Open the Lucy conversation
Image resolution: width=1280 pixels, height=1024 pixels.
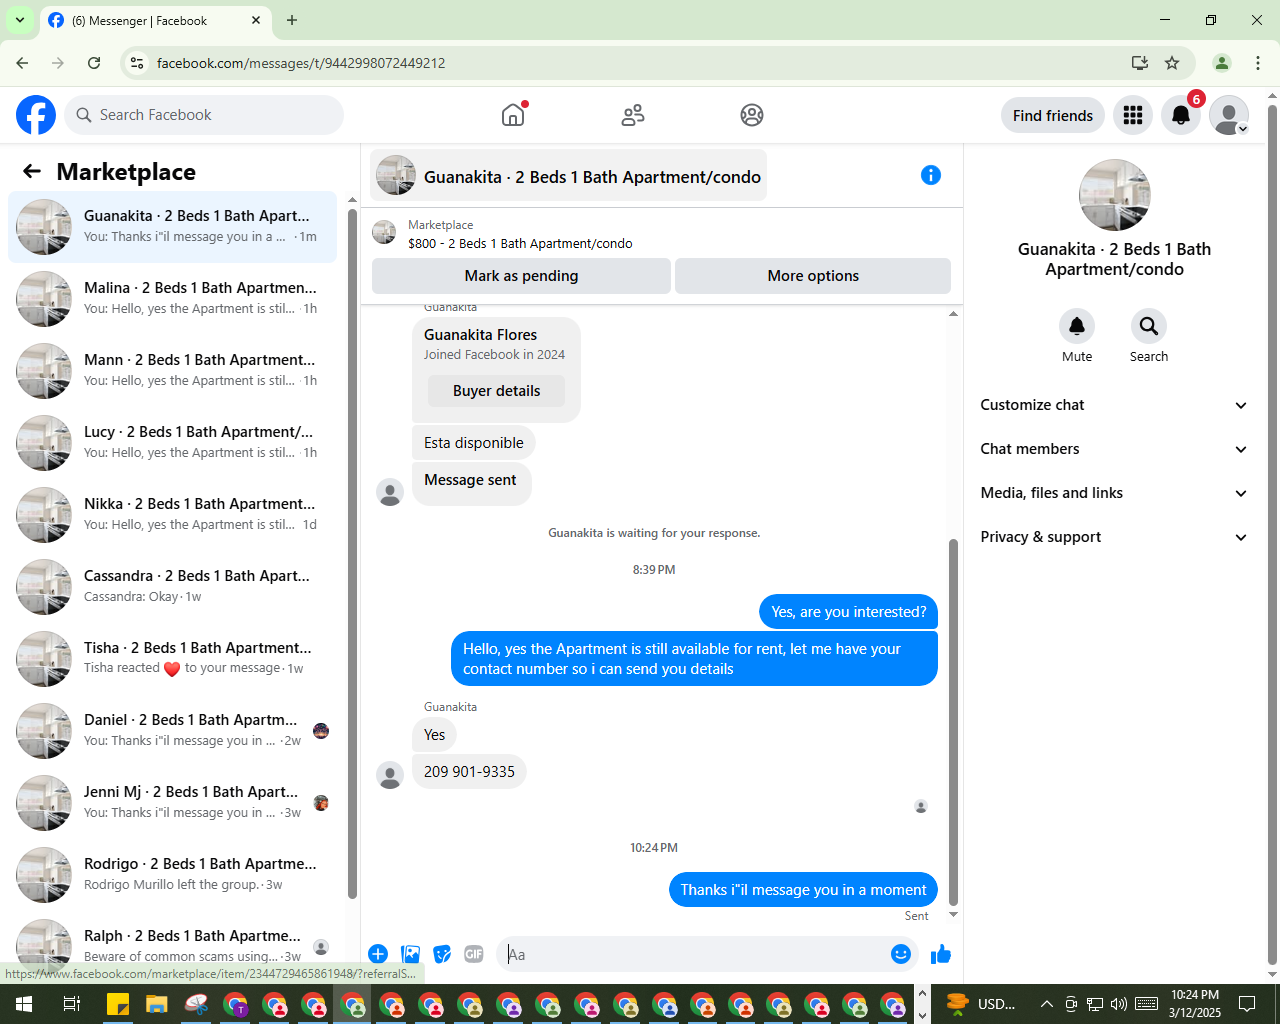click(172, 443)
